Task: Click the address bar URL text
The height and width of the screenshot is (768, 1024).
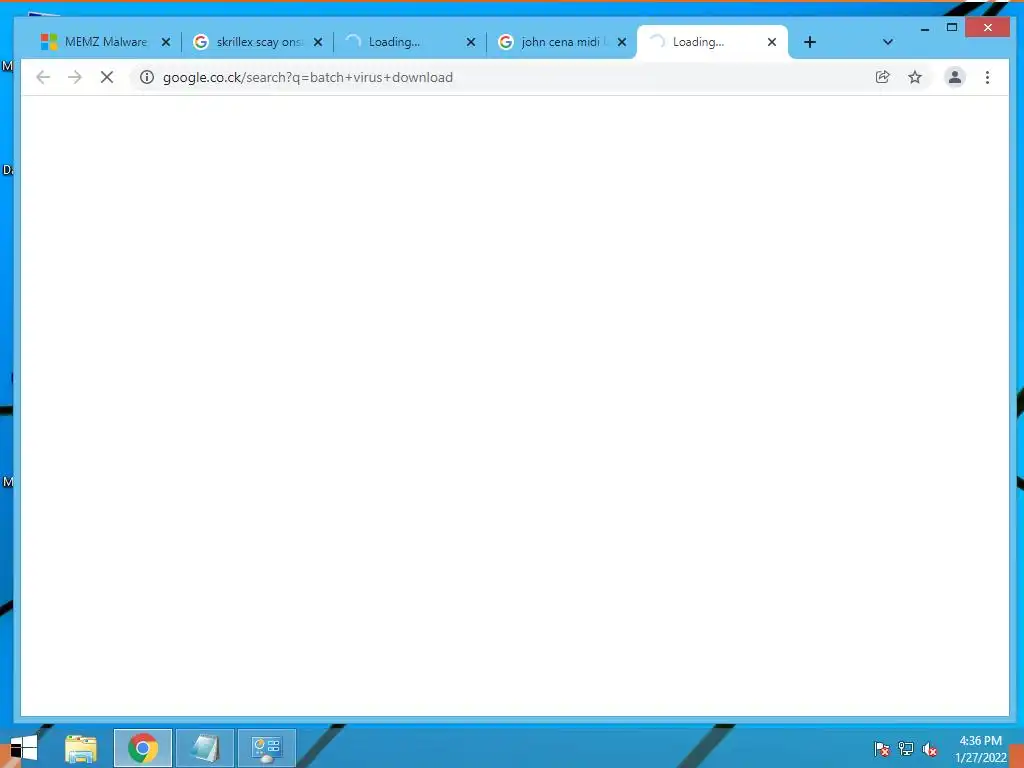Action: (308, 77)
